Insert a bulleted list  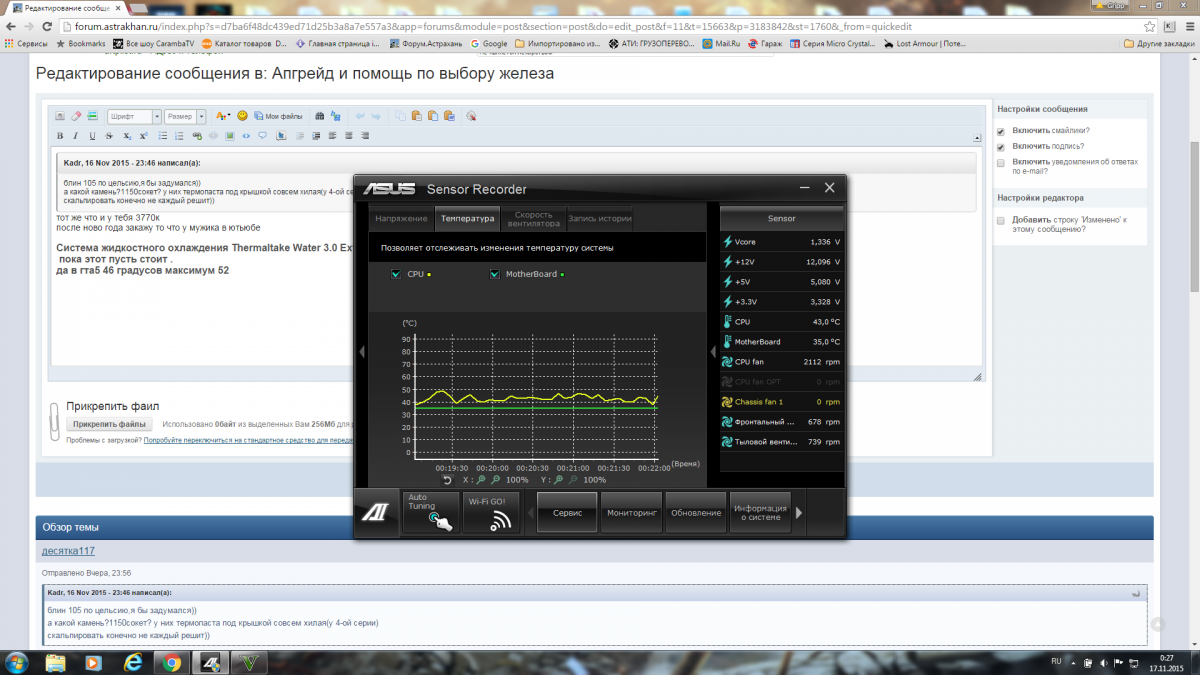click(x=162, y=135)
